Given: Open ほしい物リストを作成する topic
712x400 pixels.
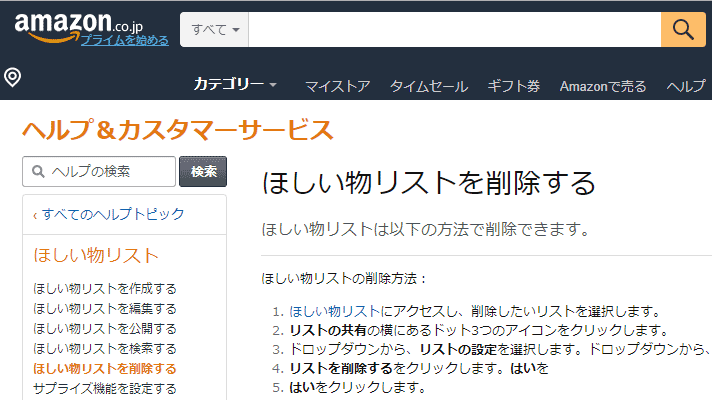Looking at the screenshot, I should (x=104, y=288).
